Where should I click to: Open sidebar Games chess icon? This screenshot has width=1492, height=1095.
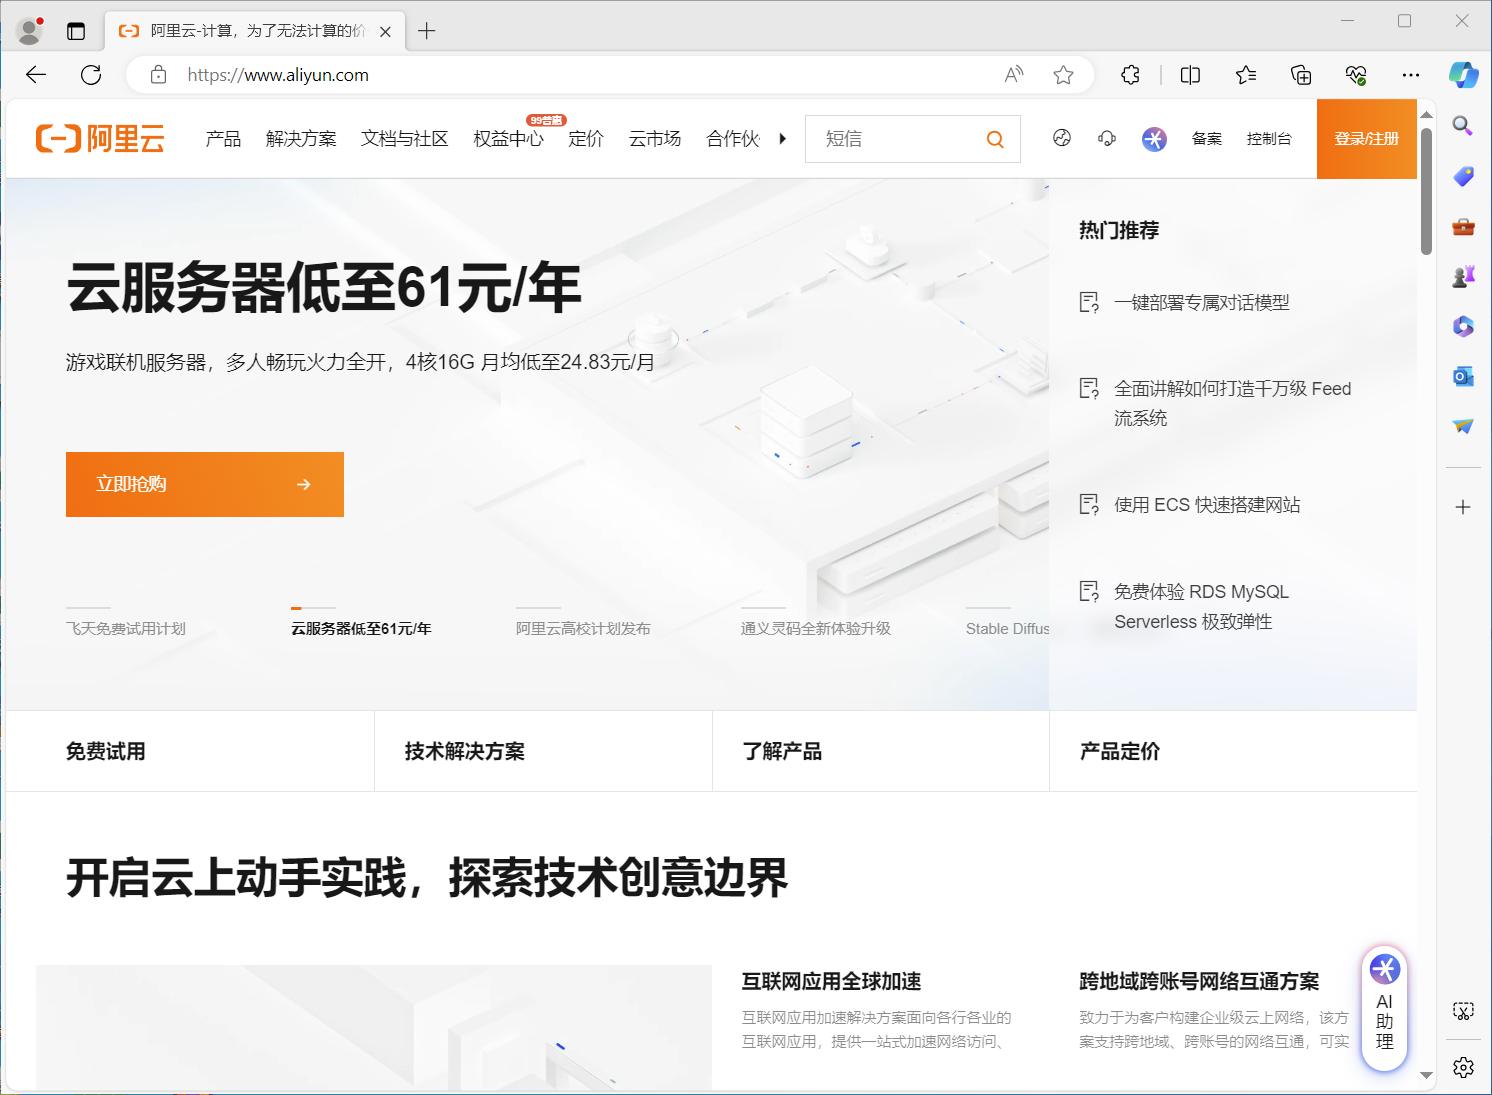pos(1463,276)
